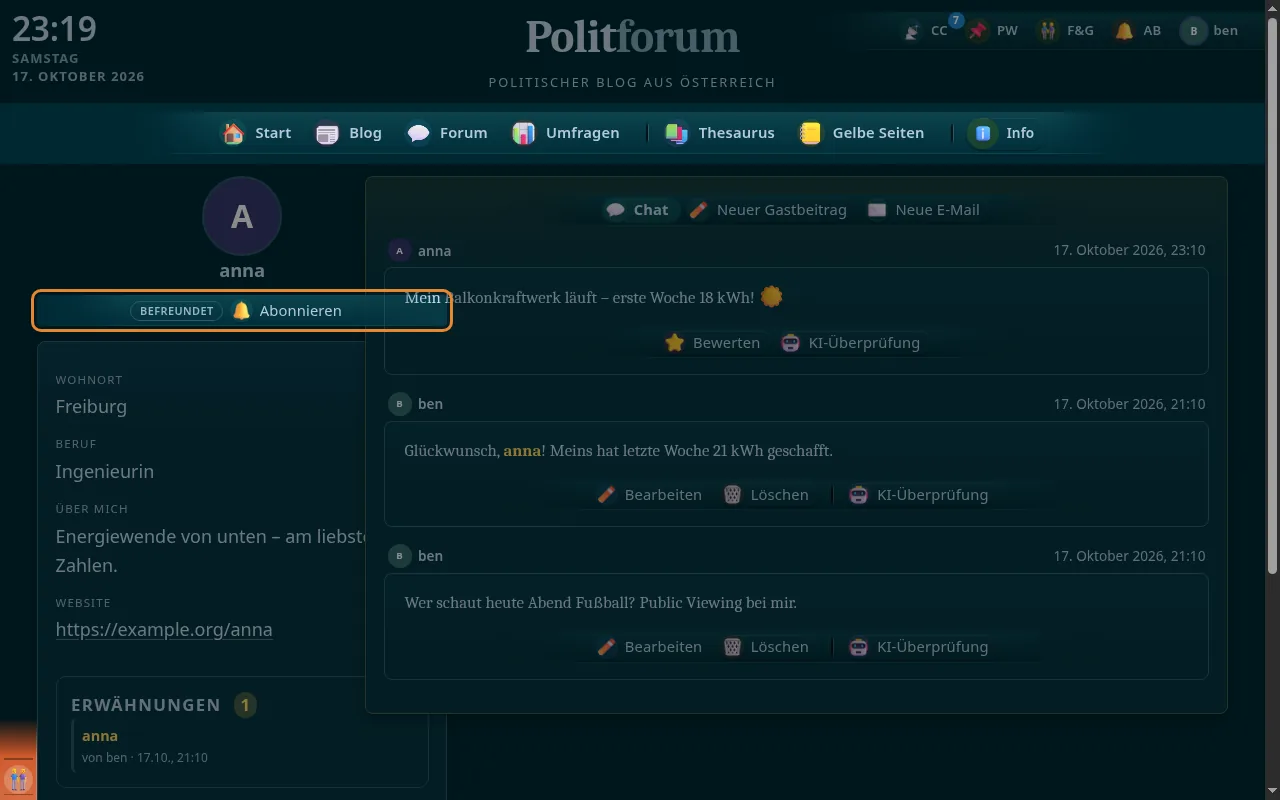Click the Erwähnungen count badge
Screen dimensions: 1280x800
pos(244,706)
